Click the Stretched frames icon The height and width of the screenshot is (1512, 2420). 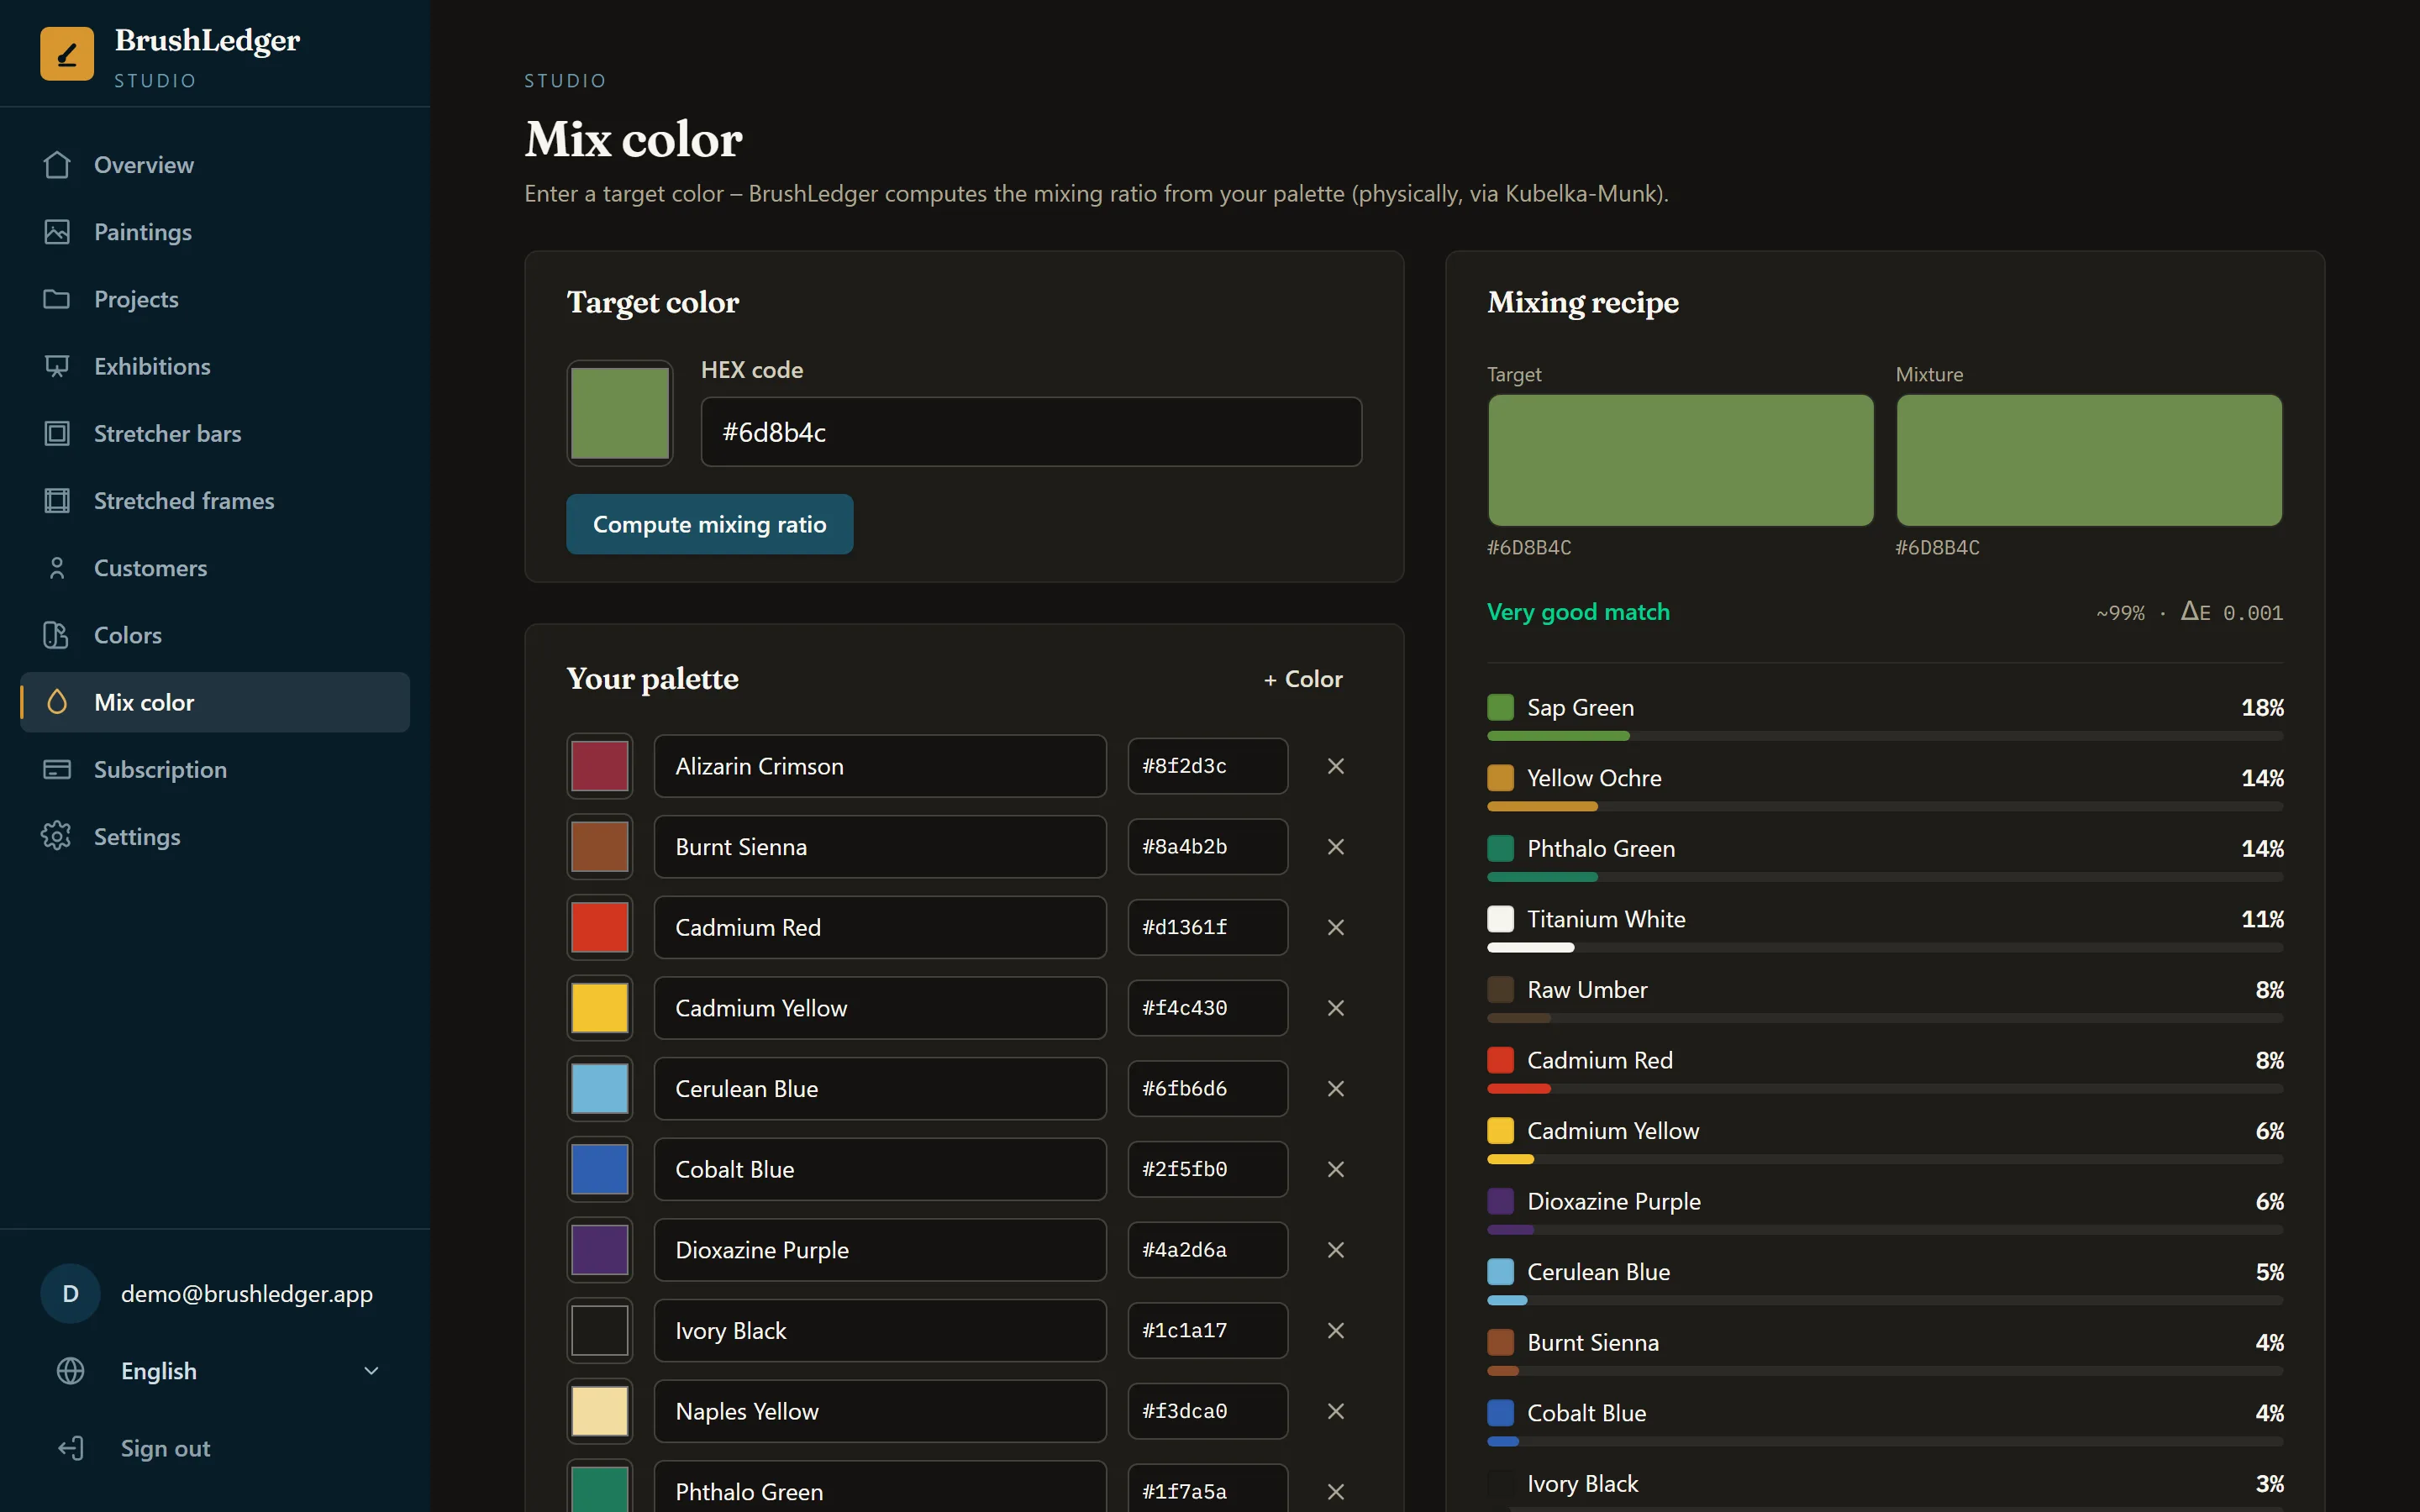click(57, 500)
